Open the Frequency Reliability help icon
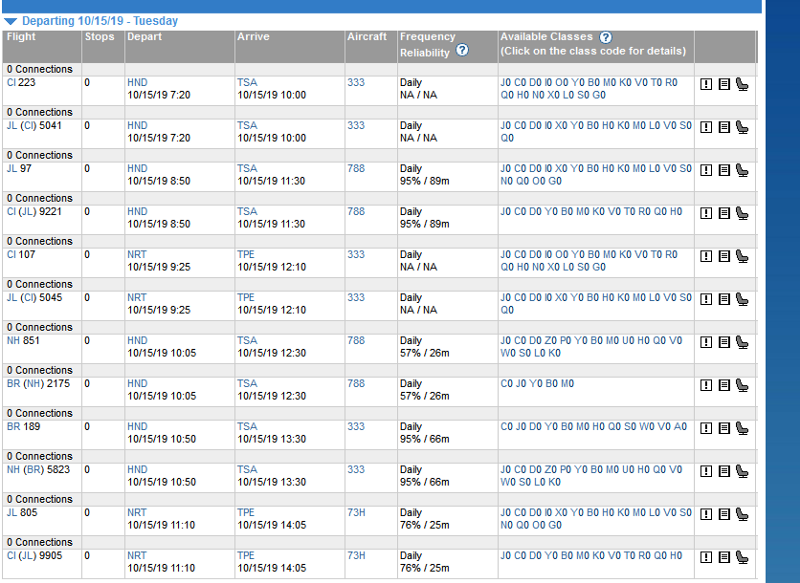The height and width of the screenshot is (583, 800). (x=462, y=50)
